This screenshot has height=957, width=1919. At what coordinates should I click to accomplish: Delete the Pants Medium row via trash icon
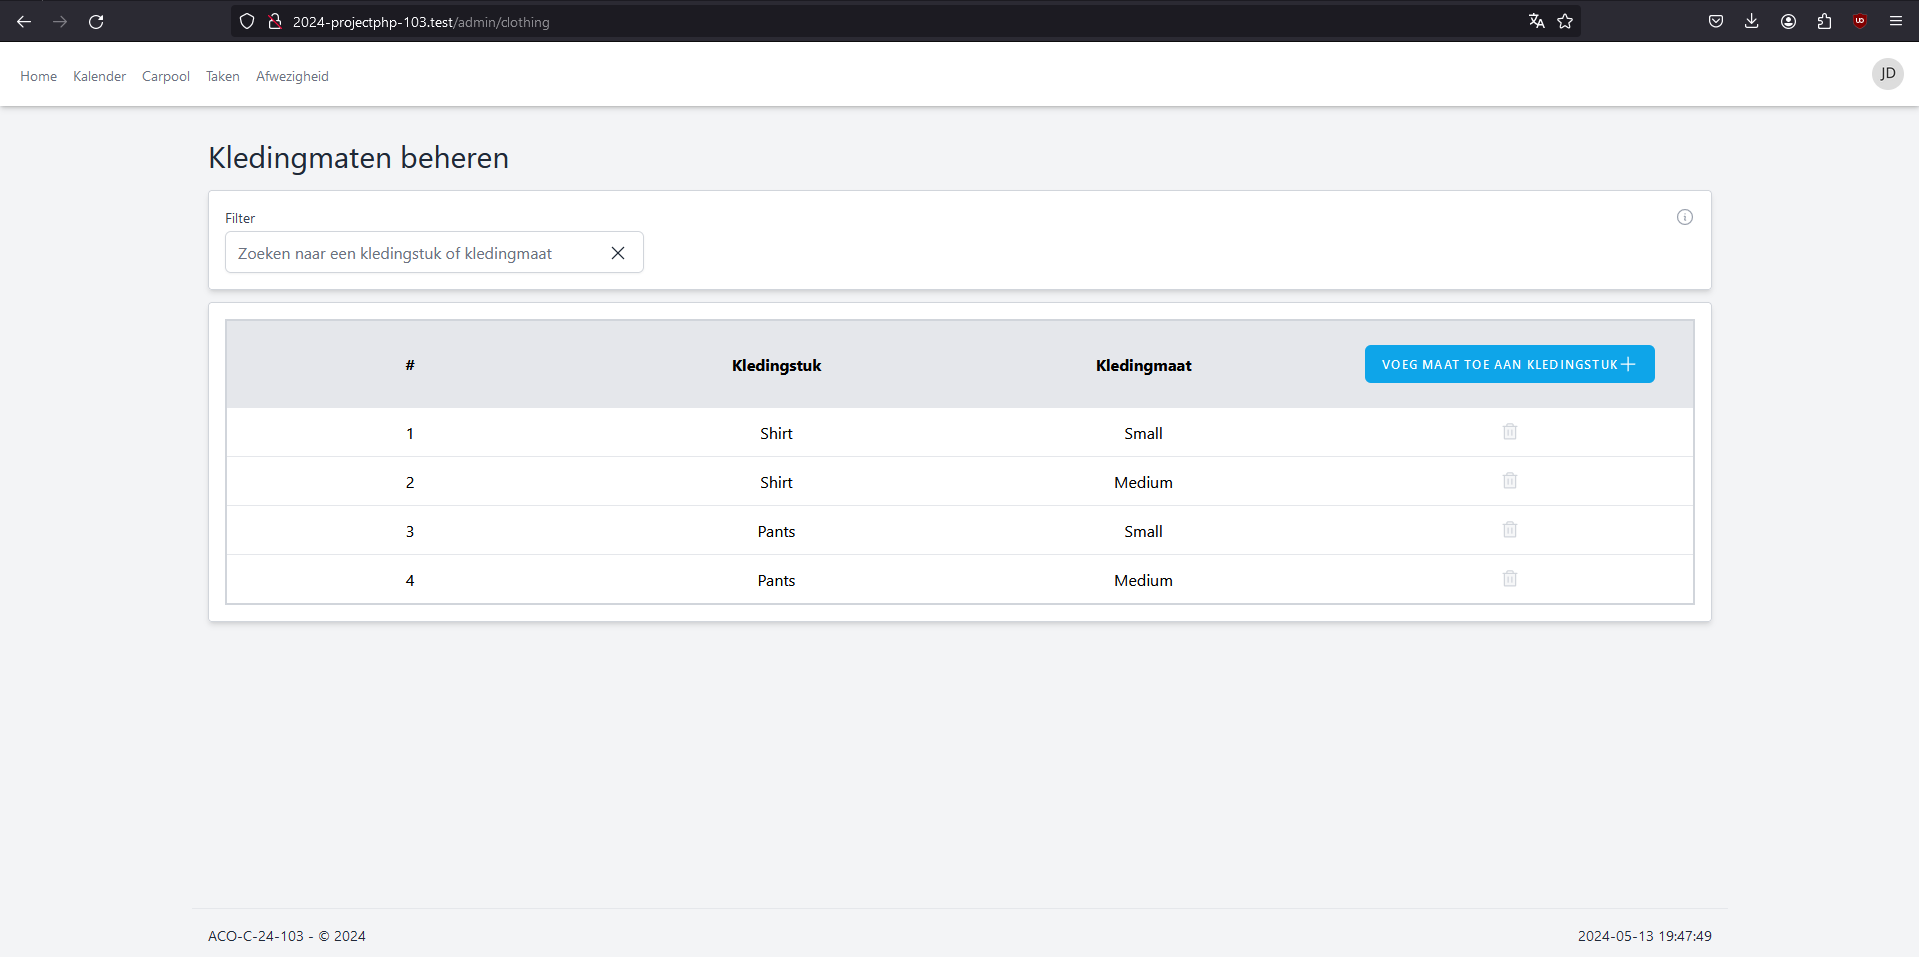1509,579
